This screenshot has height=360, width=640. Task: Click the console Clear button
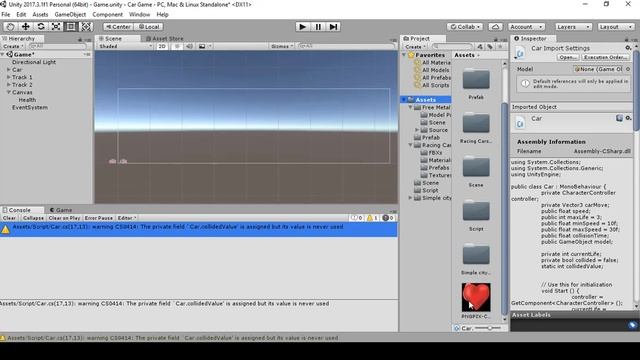point(9,218)
